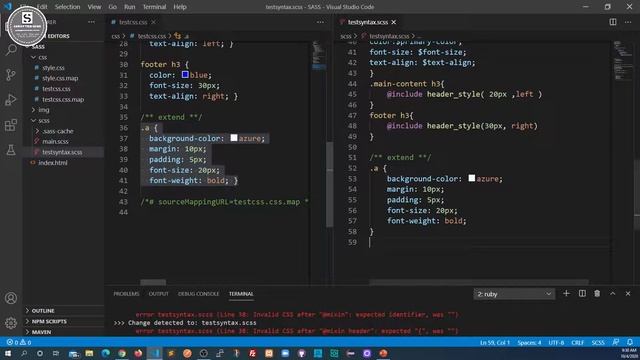Select the TERMINAL panel tab
Viewport: 640px width, 360px height.
[241, 294]
